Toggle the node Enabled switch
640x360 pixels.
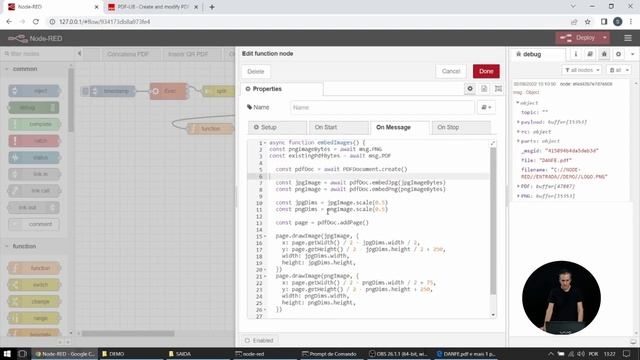point(259,340)
